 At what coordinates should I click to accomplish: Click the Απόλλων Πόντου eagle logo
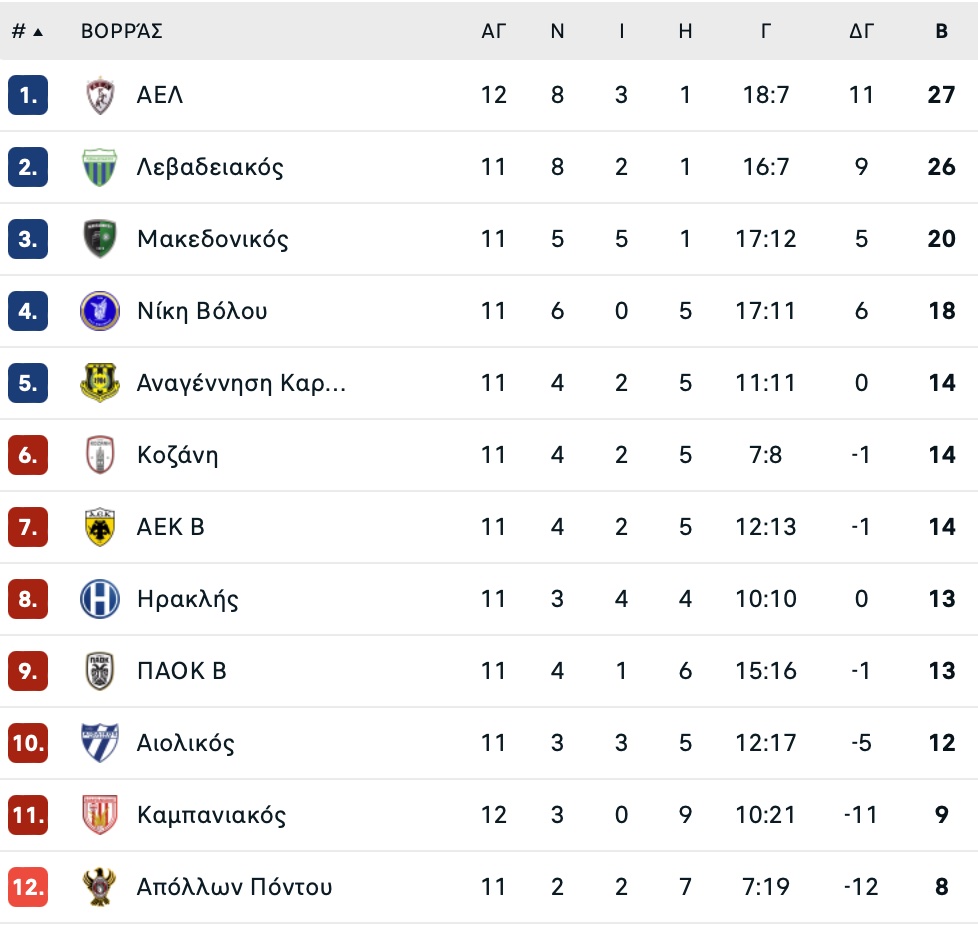coord(100,887)
